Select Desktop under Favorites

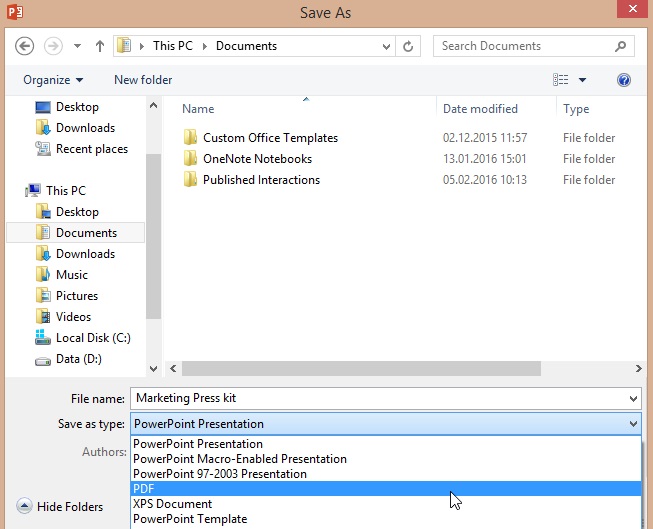(x=67, y=107)
